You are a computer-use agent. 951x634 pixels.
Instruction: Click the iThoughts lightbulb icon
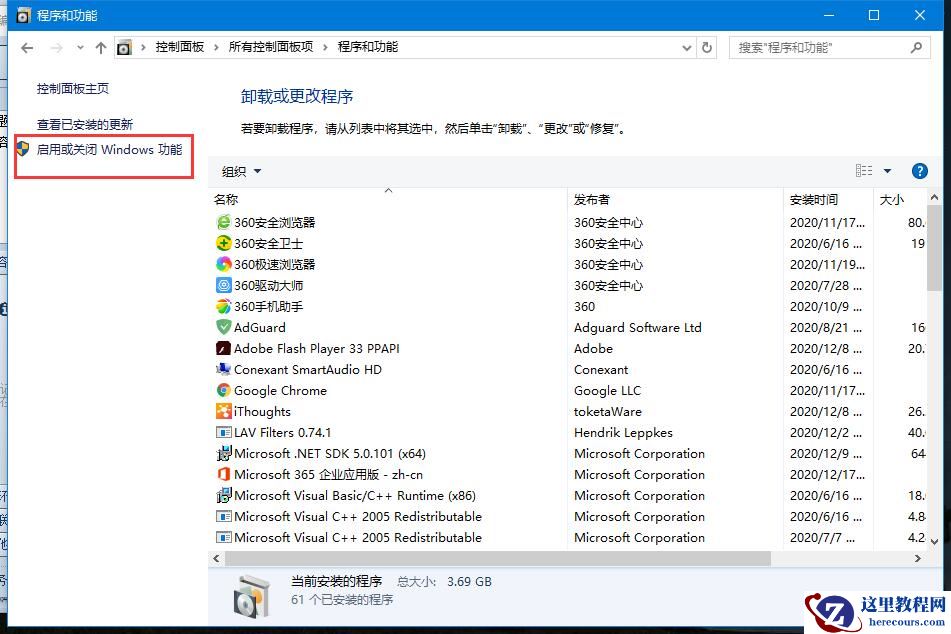224,411
